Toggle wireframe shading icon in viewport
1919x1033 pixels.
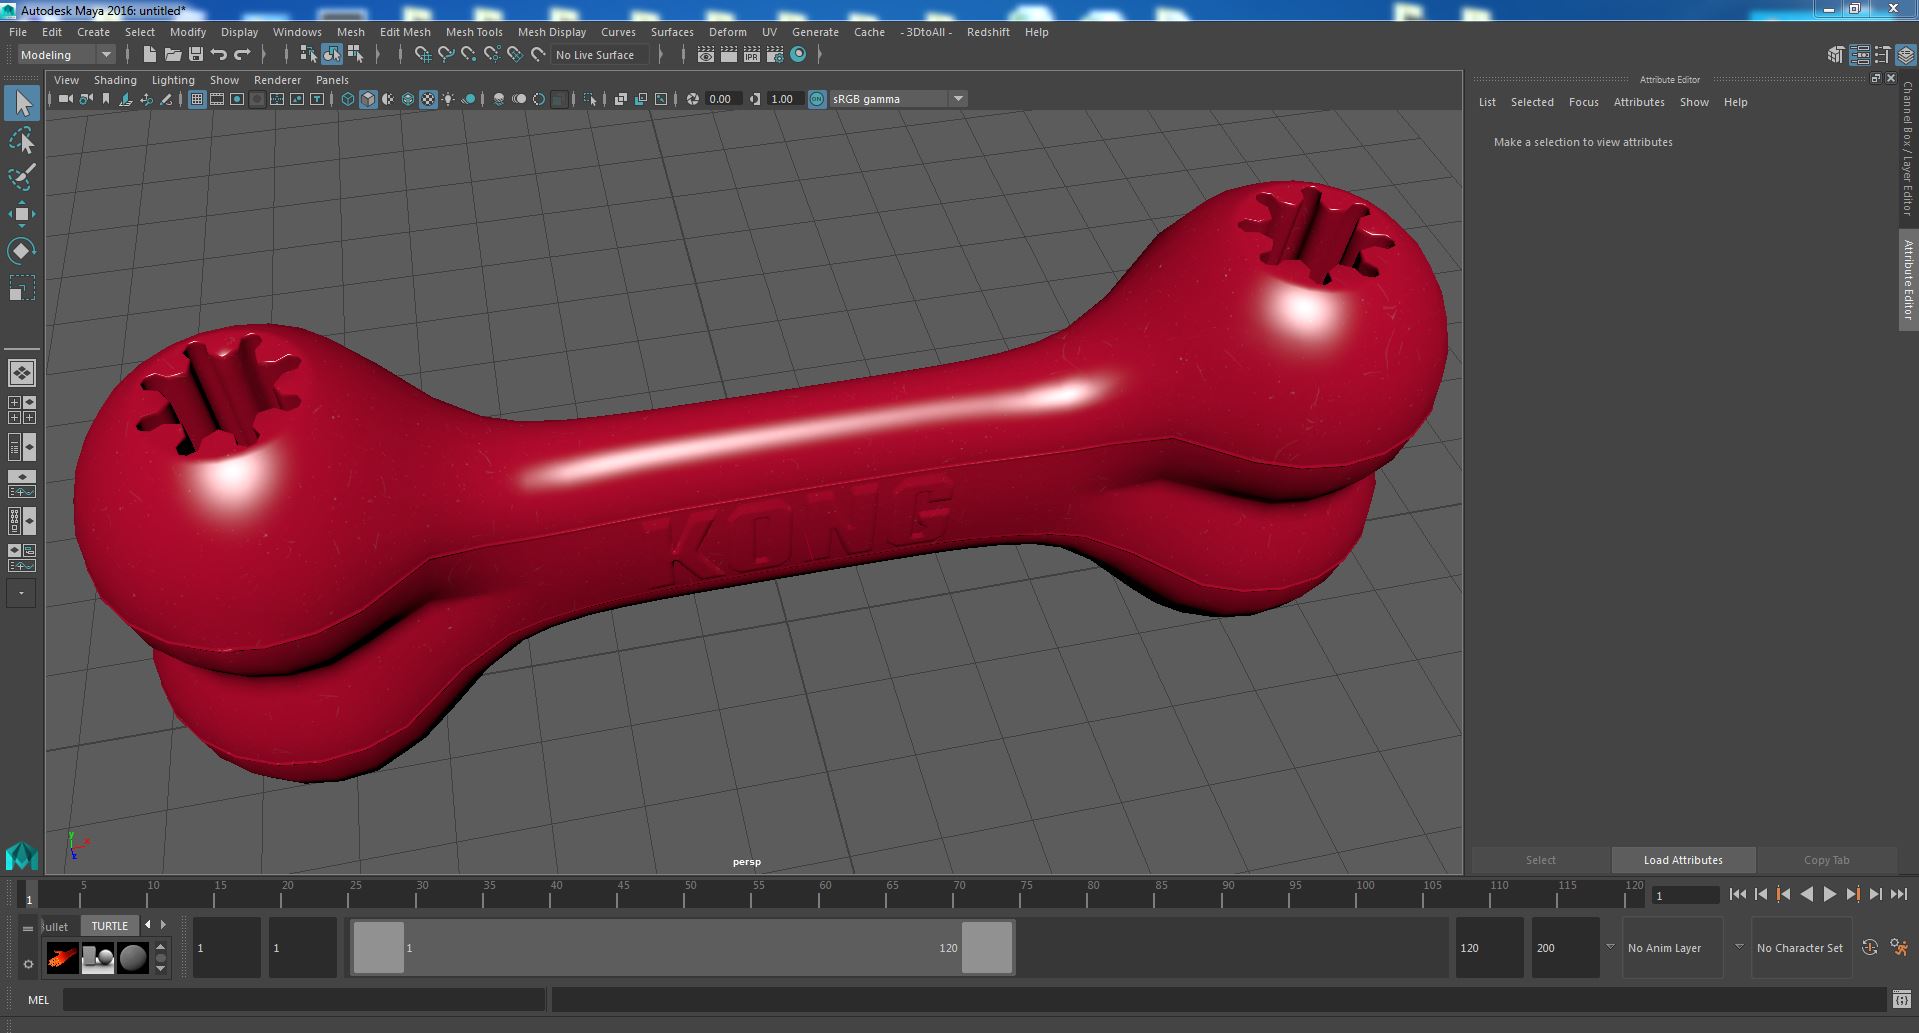coord(348,99)
